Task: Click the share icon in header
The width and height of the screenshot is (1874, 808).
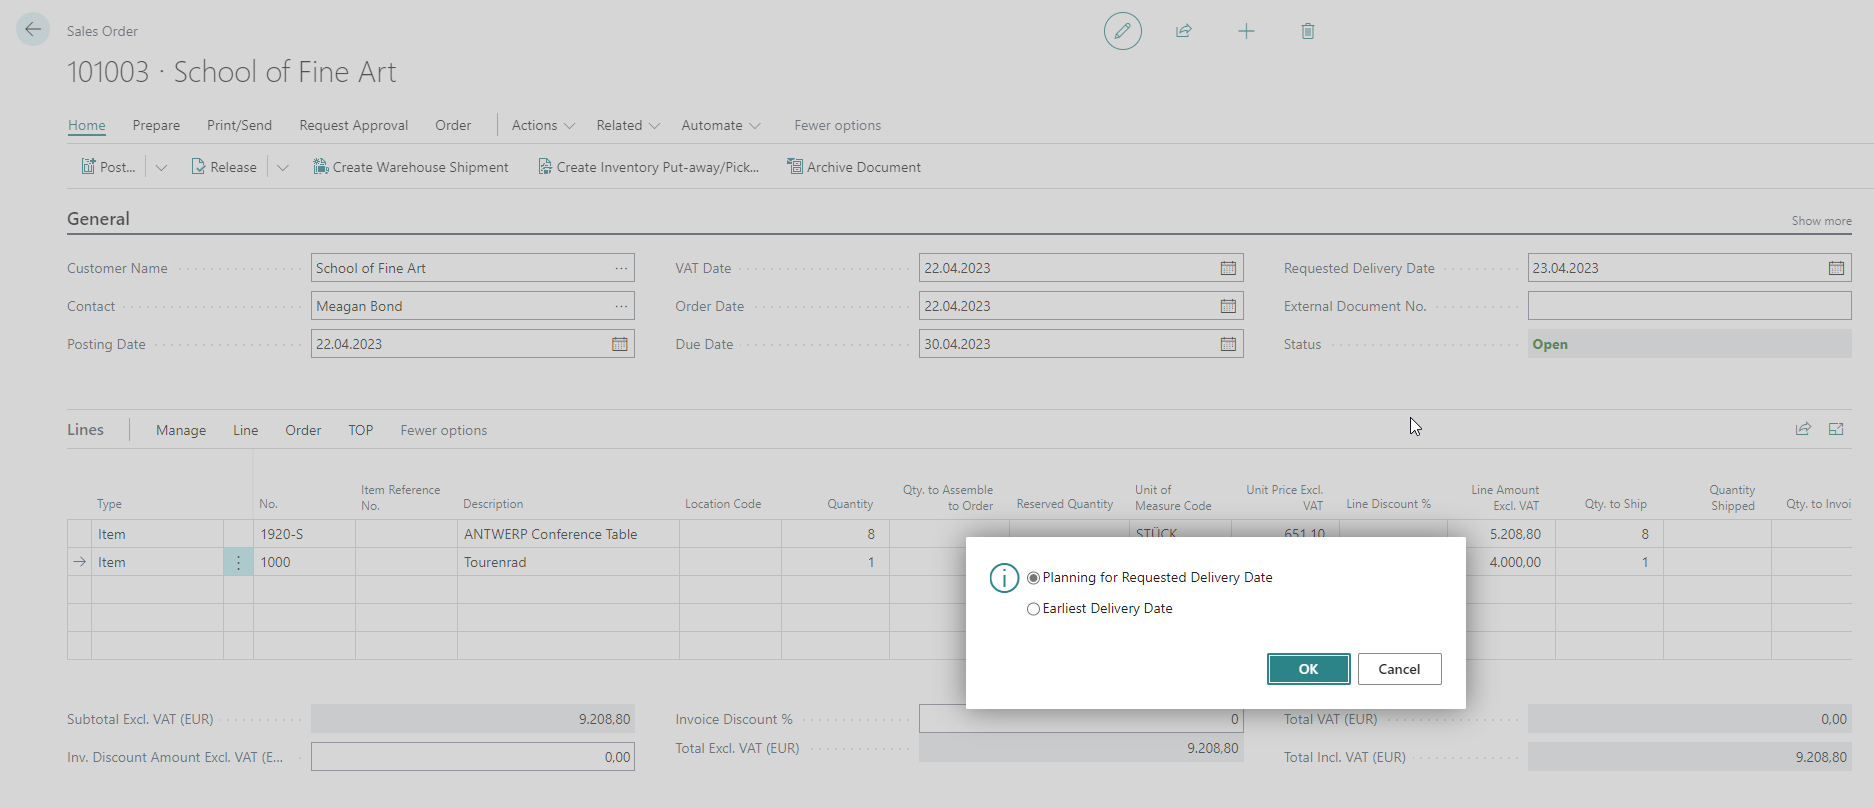Action: [1184, 31]
